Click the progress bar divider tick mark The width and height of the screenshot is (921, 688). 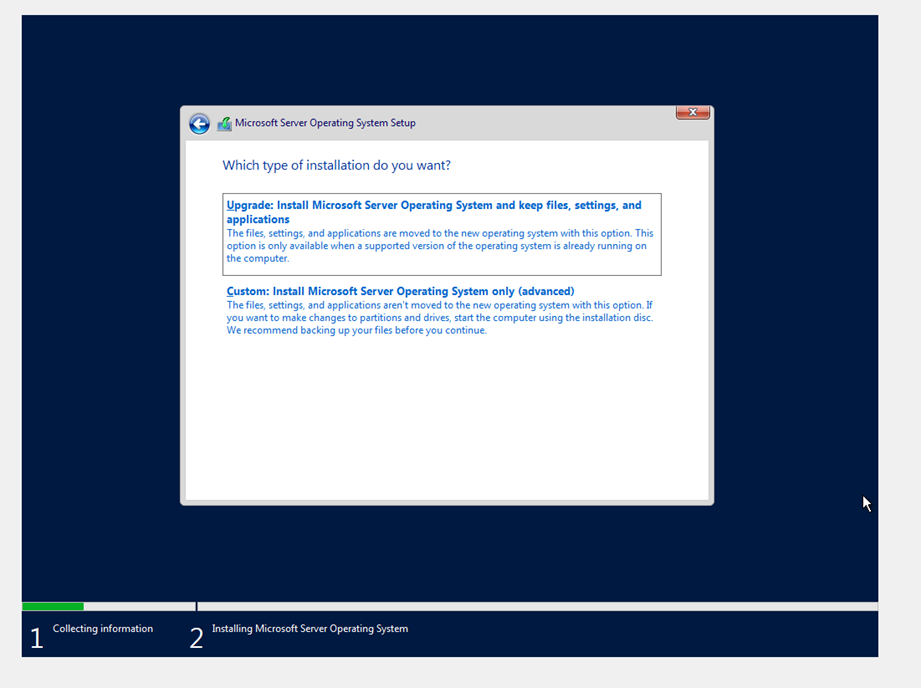click(196, 605)
